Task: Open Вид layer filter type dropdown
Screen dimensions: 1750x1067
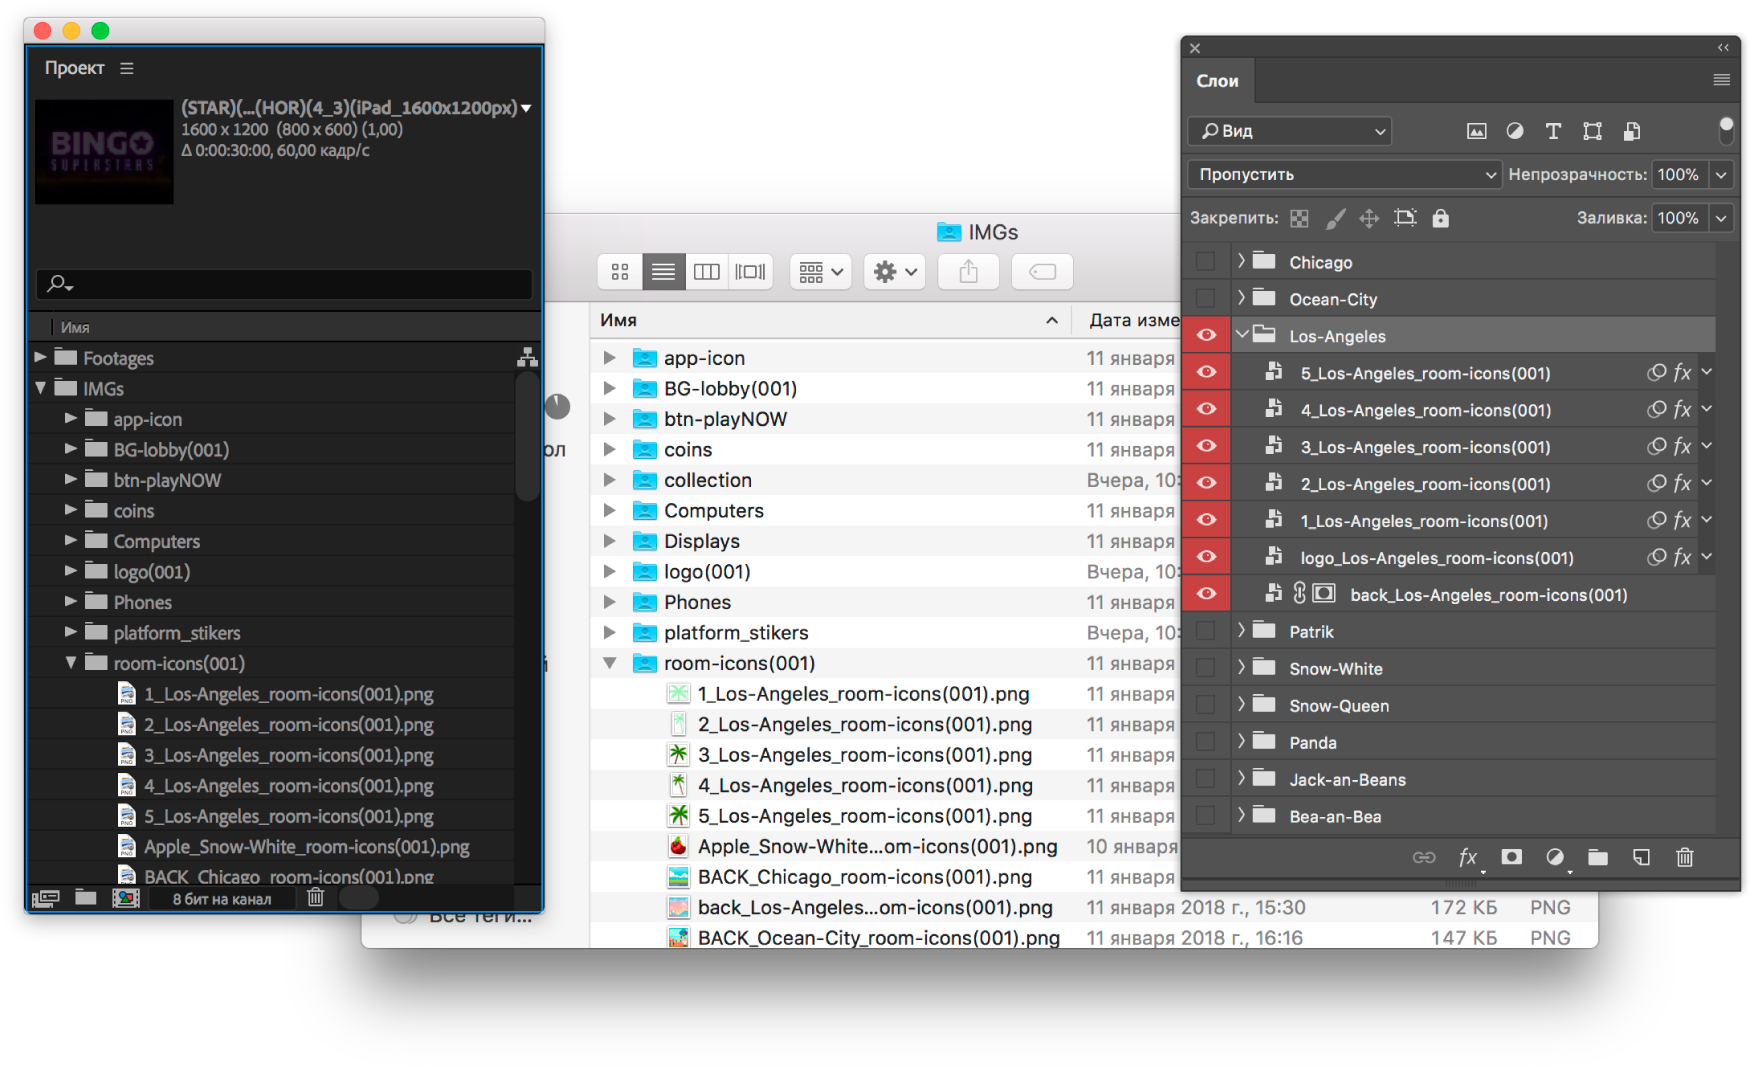Action: coord(1290,131)
